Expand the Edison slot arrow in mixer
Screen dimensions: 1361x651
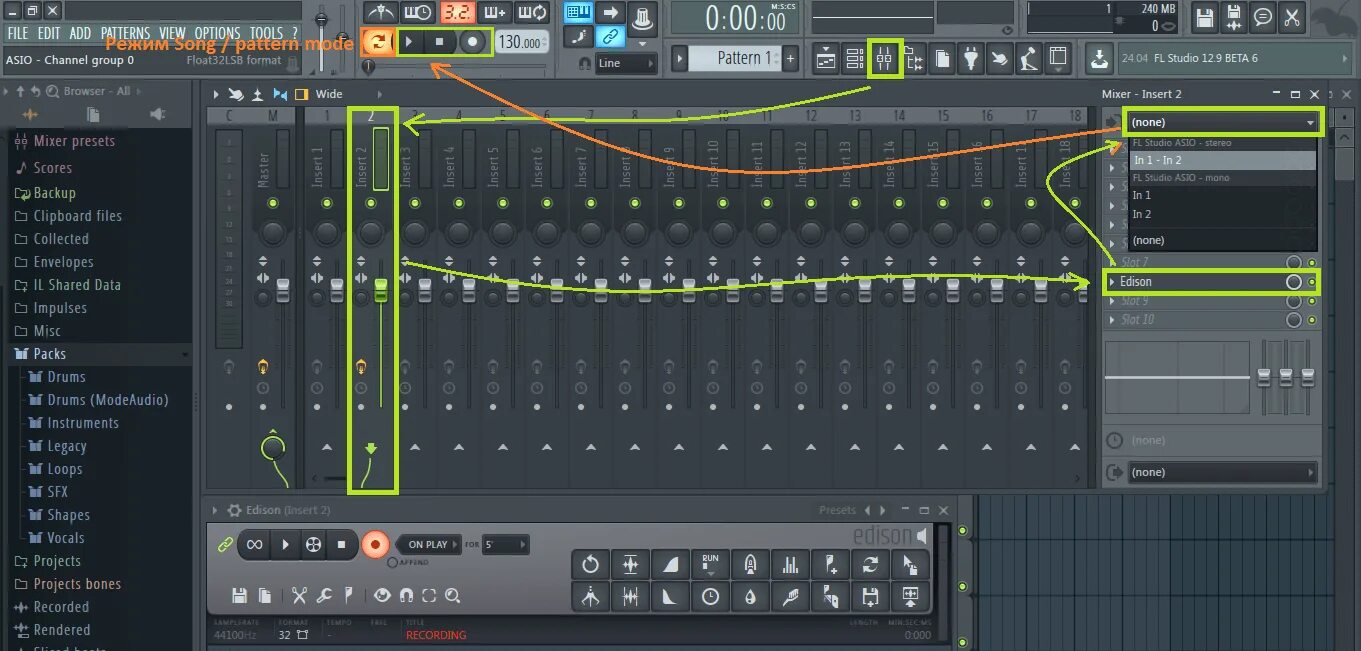click(1112, 282)
